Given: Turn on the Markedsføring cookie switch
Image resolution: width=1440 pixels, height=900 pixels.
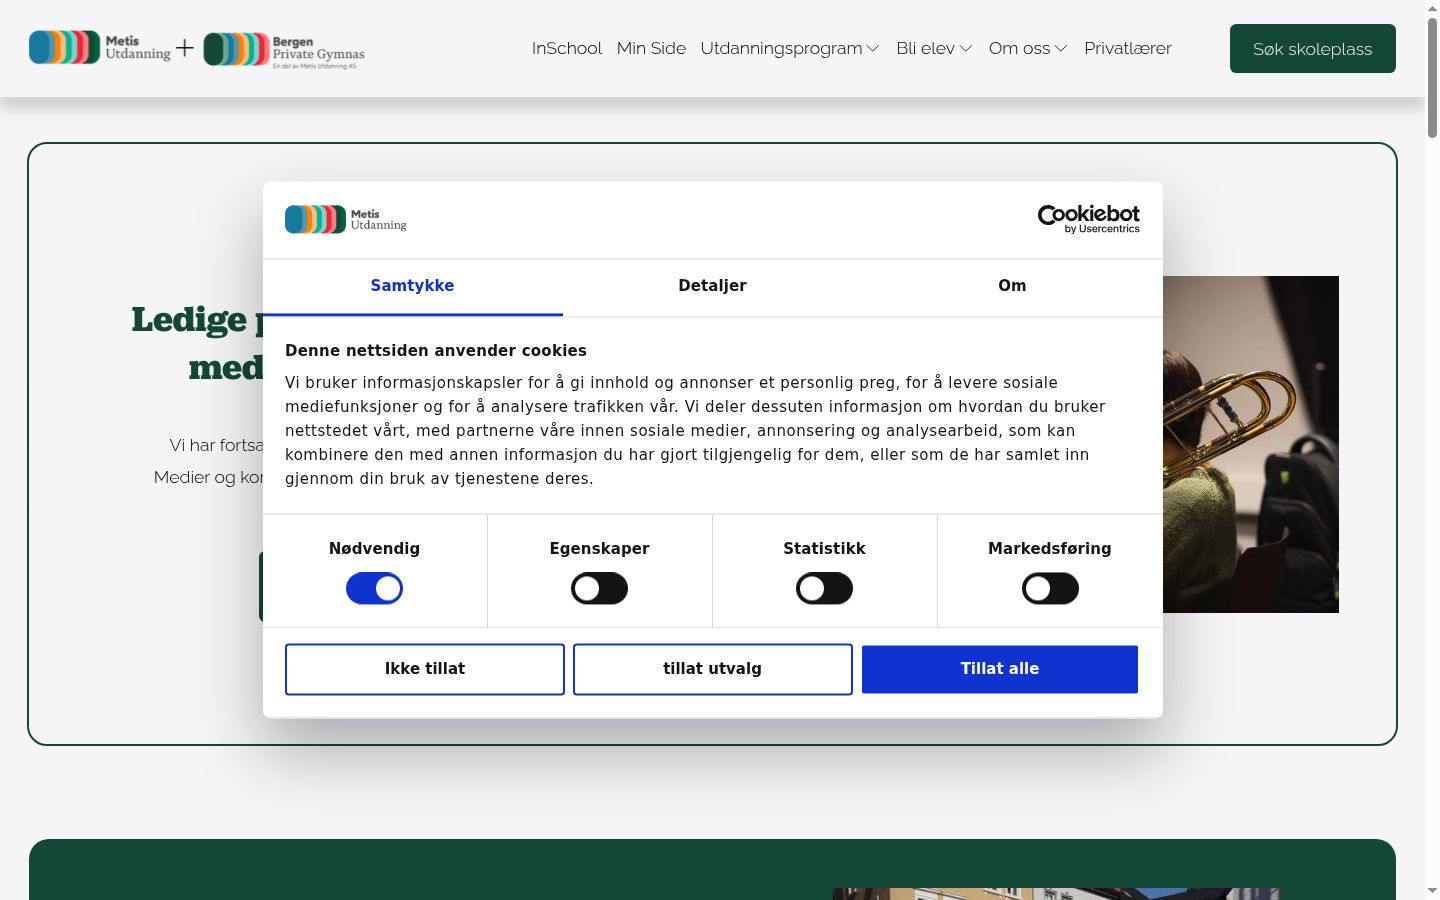Looking at the screenshot, I should (x=1050, y=589).
